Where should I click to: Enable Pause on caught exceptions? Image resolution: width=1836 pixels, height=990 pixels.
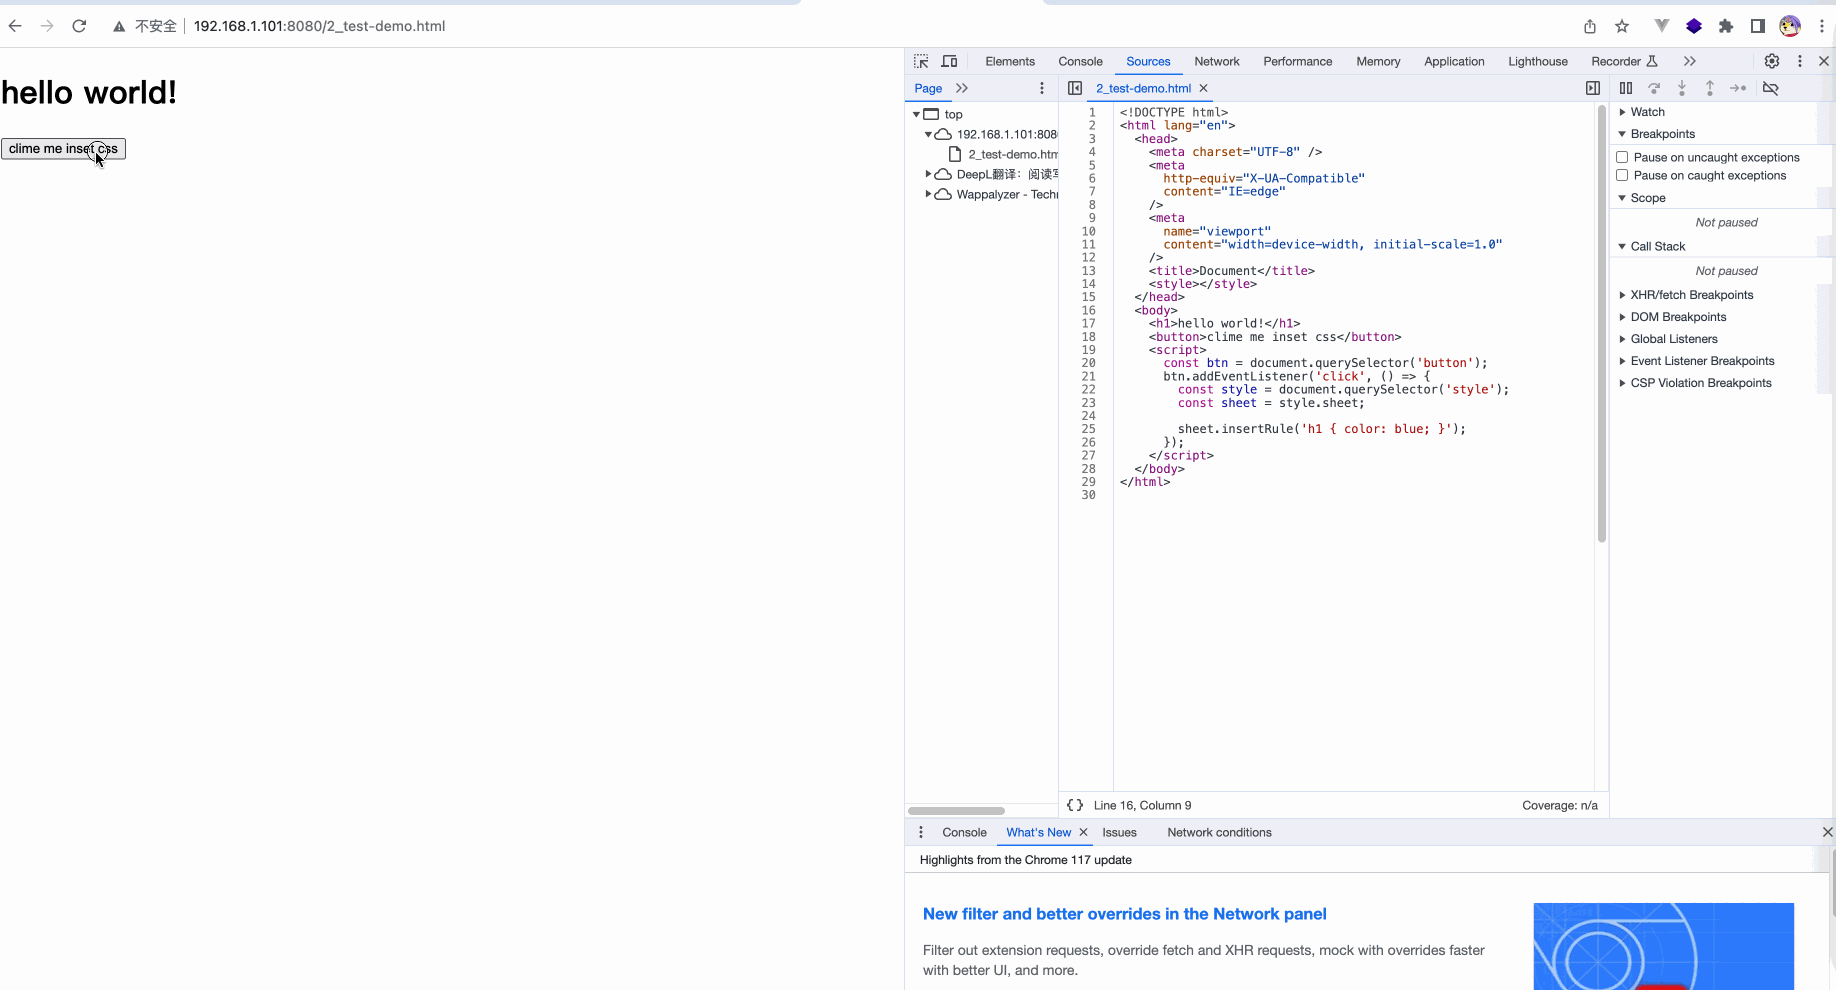1622,175
